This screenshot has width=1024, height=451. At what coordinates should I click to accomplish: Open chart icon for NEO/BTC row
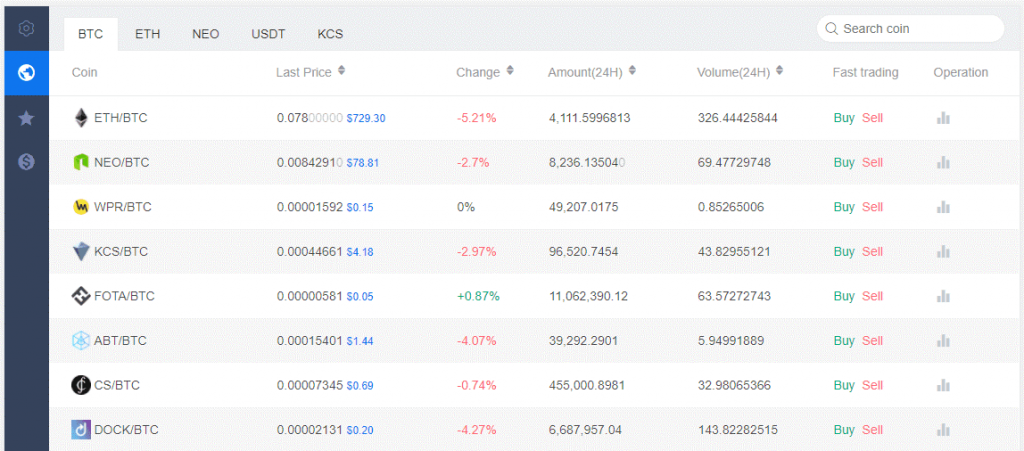click(943, 163)
